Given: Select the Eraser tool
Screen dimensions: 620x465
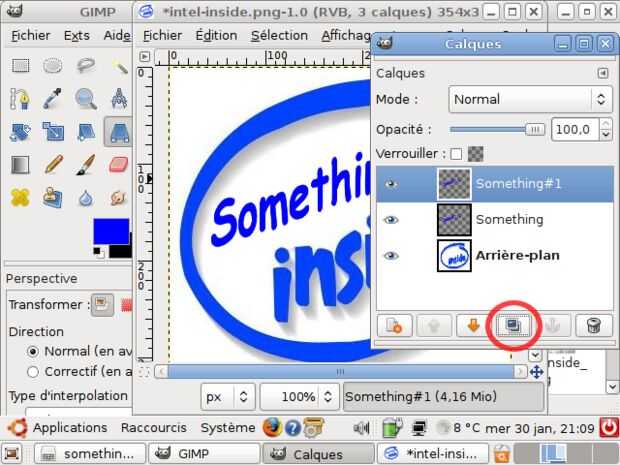Looking at the screenshot, I should pos(118,164).
